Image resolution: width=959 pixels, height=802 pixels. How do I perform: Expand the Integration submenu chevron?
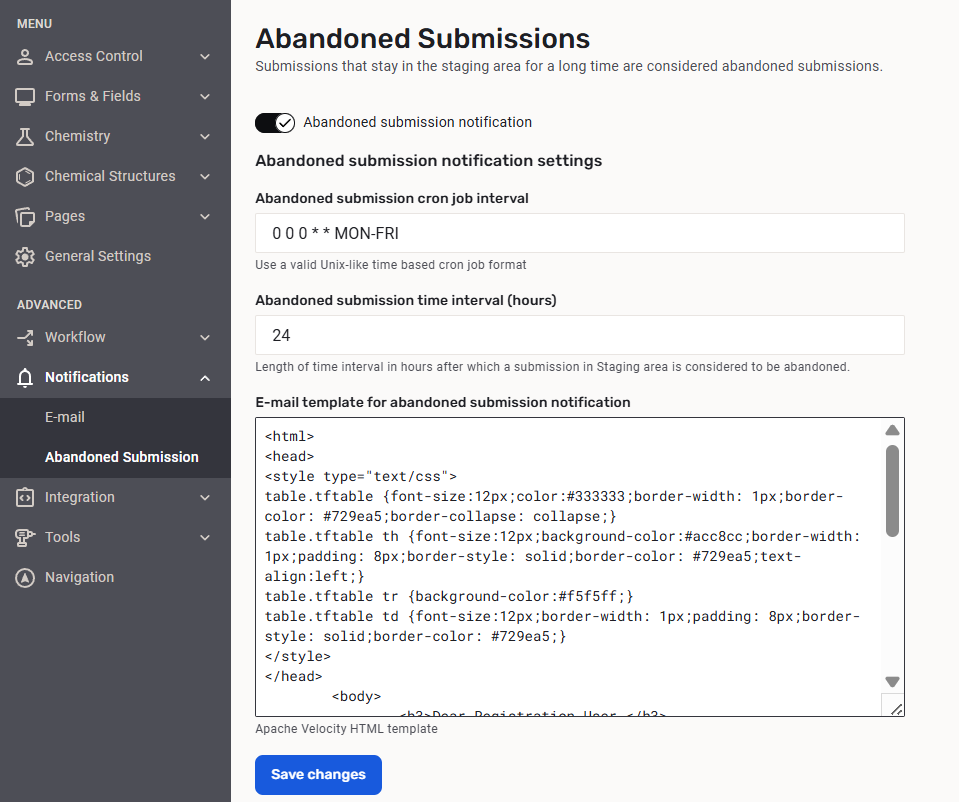pyautogui.click(x=205, y=498)
